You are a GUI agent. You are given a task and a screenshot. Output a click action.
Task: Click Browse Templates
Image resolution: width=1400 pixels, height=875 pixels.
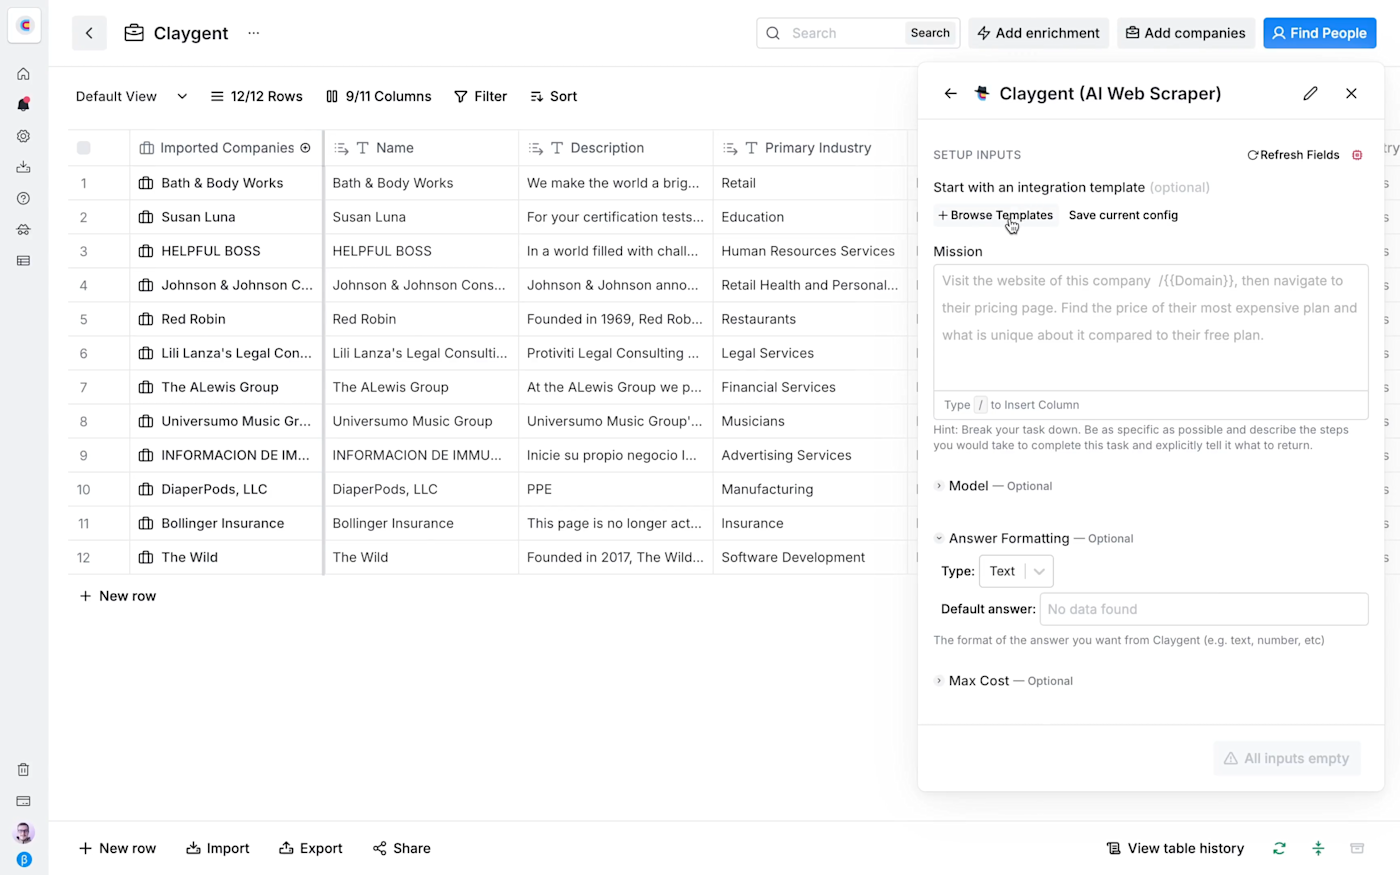995,215
